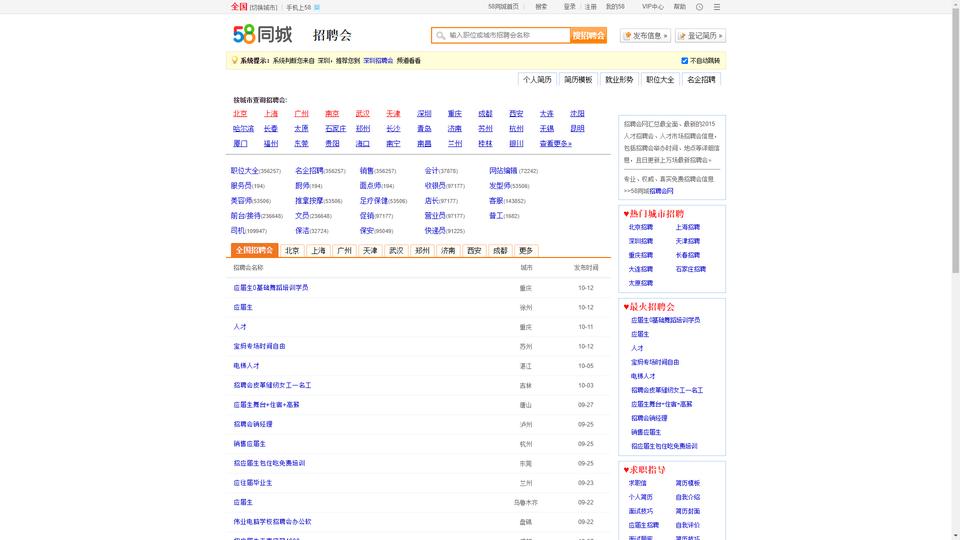Open the 职位大全 tab at top right
The image size is (960, 540).
660,80
